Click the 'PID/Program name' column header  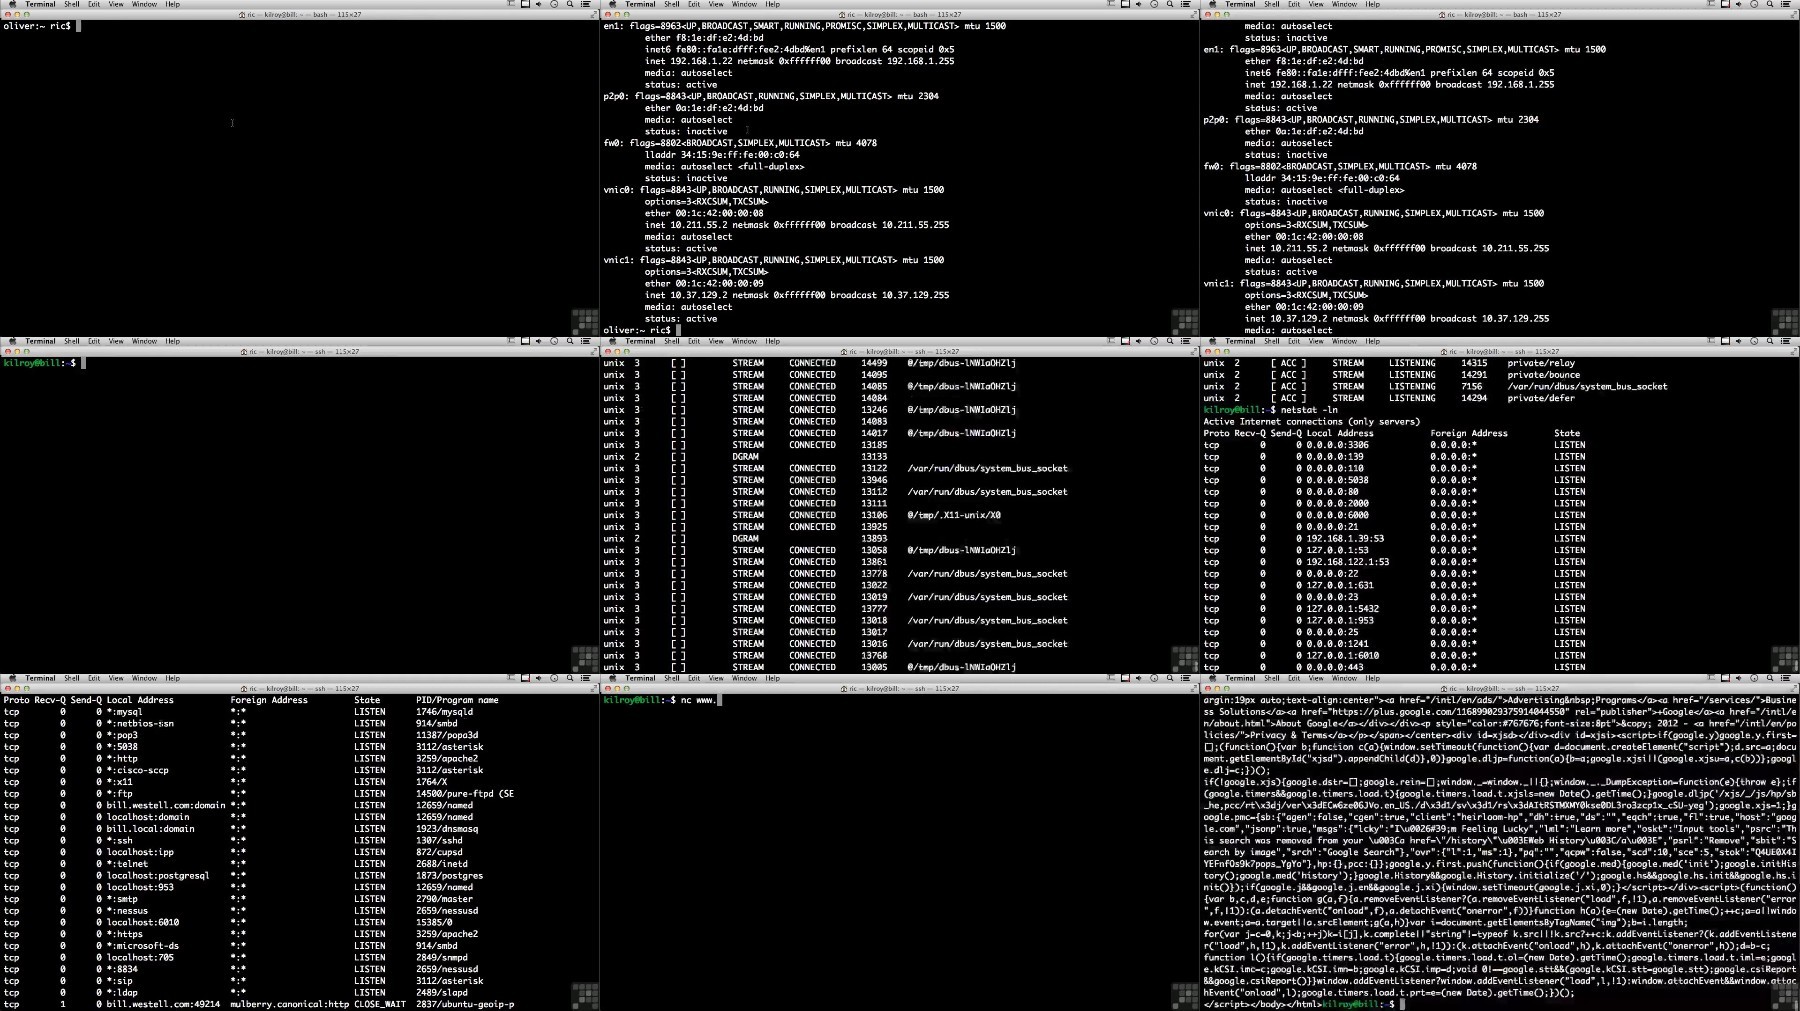458,700
